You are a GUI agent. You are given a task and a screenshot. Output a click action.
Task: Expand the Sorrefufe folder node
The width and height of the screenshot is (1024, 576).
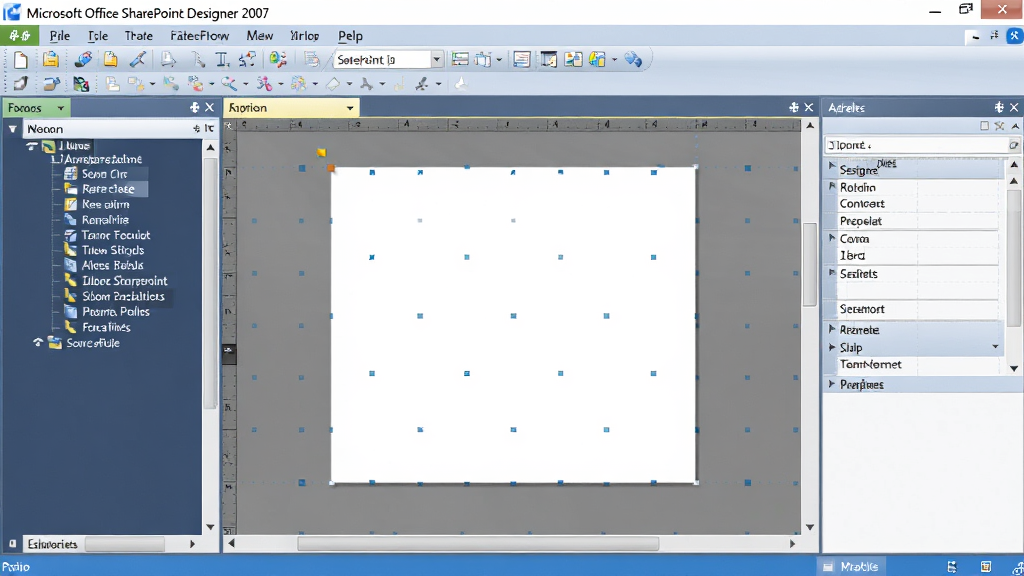pos(38,342)
